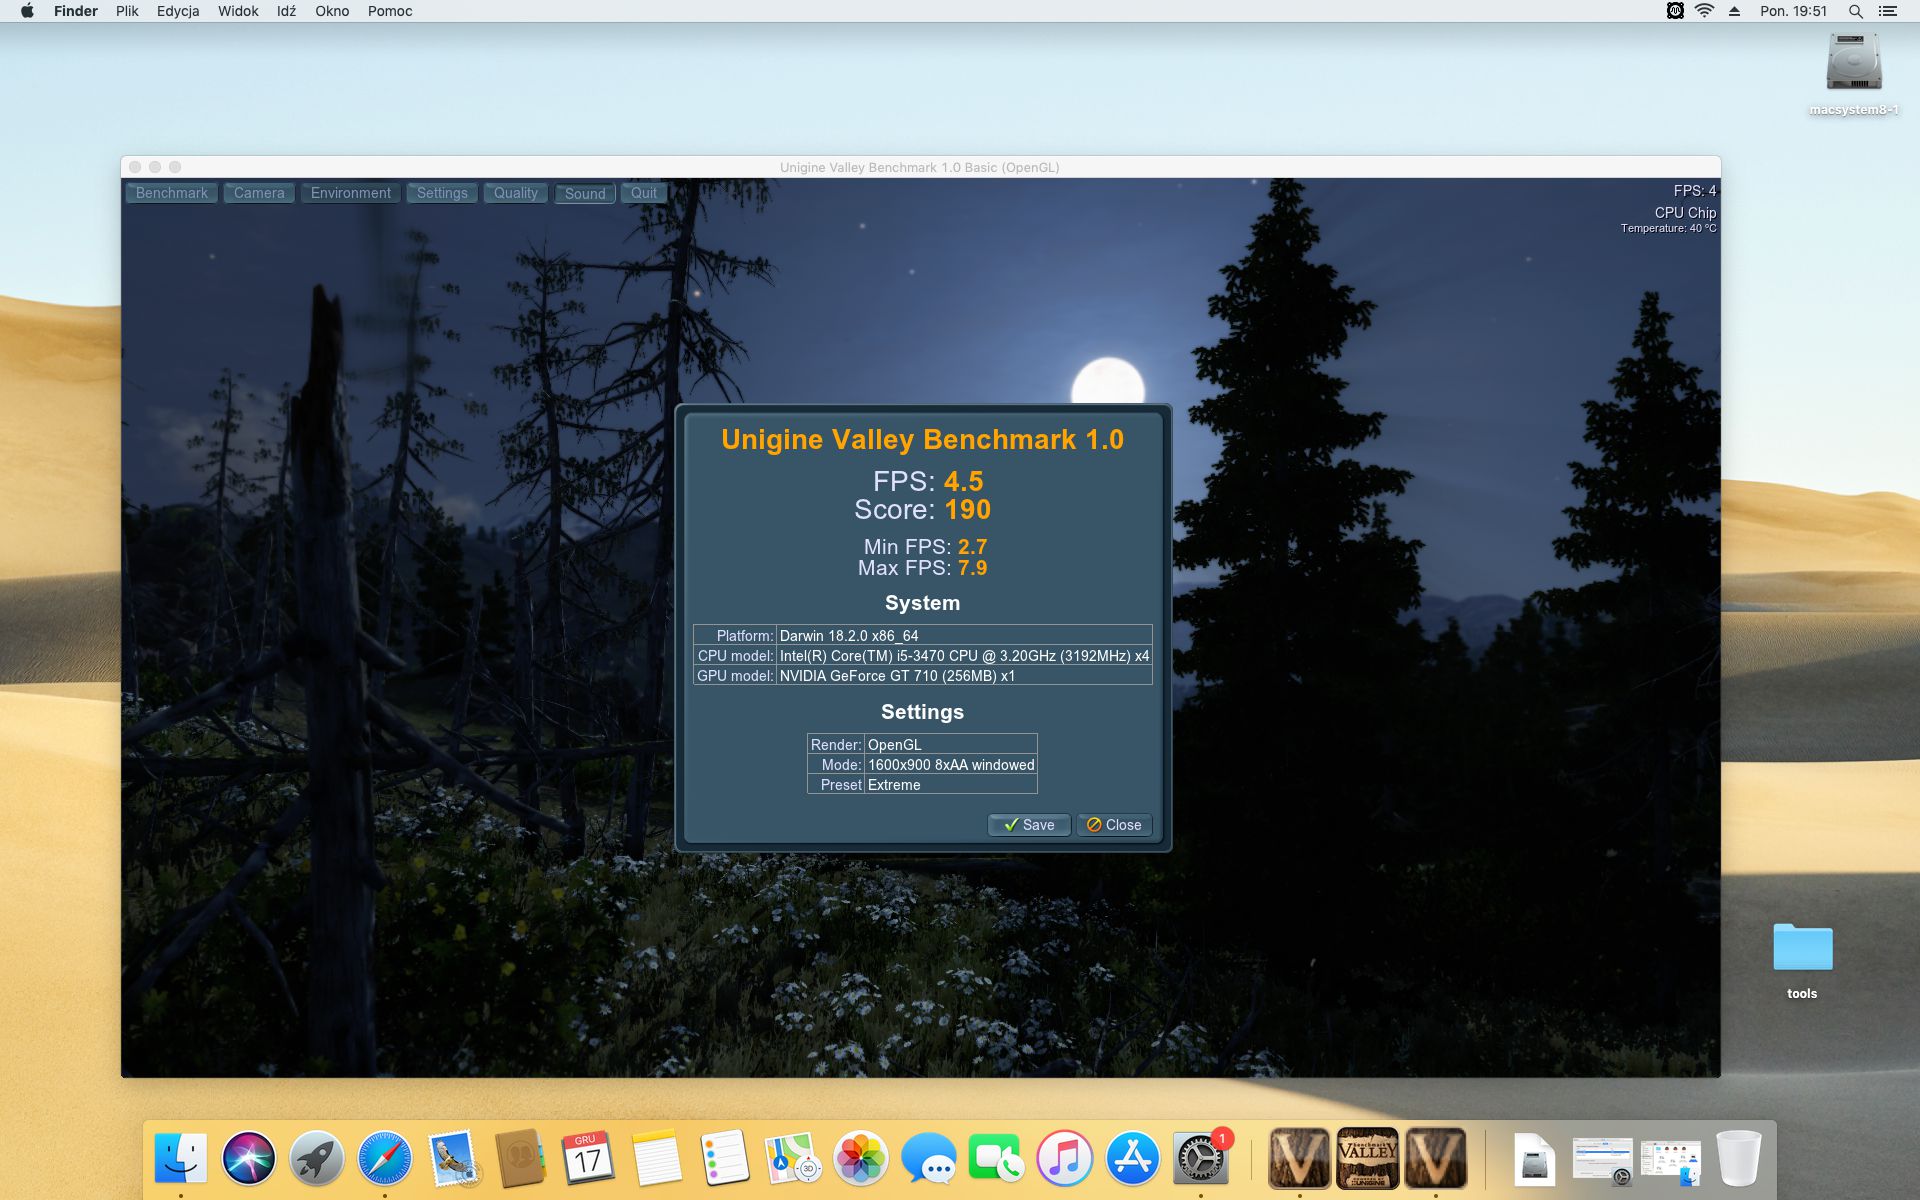
Task: Open the App Store from the dock
Action: (x=1132, y=1160)
